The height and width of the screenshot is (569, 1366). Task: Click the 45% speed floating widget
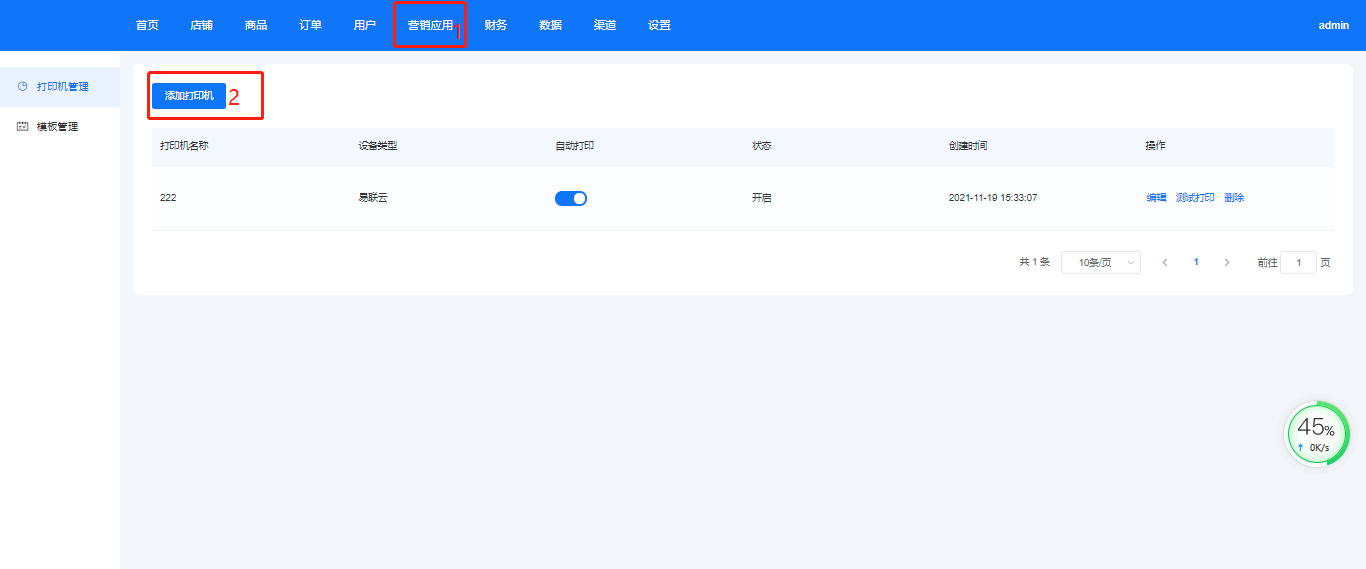pyautogui.click(x=1316, y=434)
